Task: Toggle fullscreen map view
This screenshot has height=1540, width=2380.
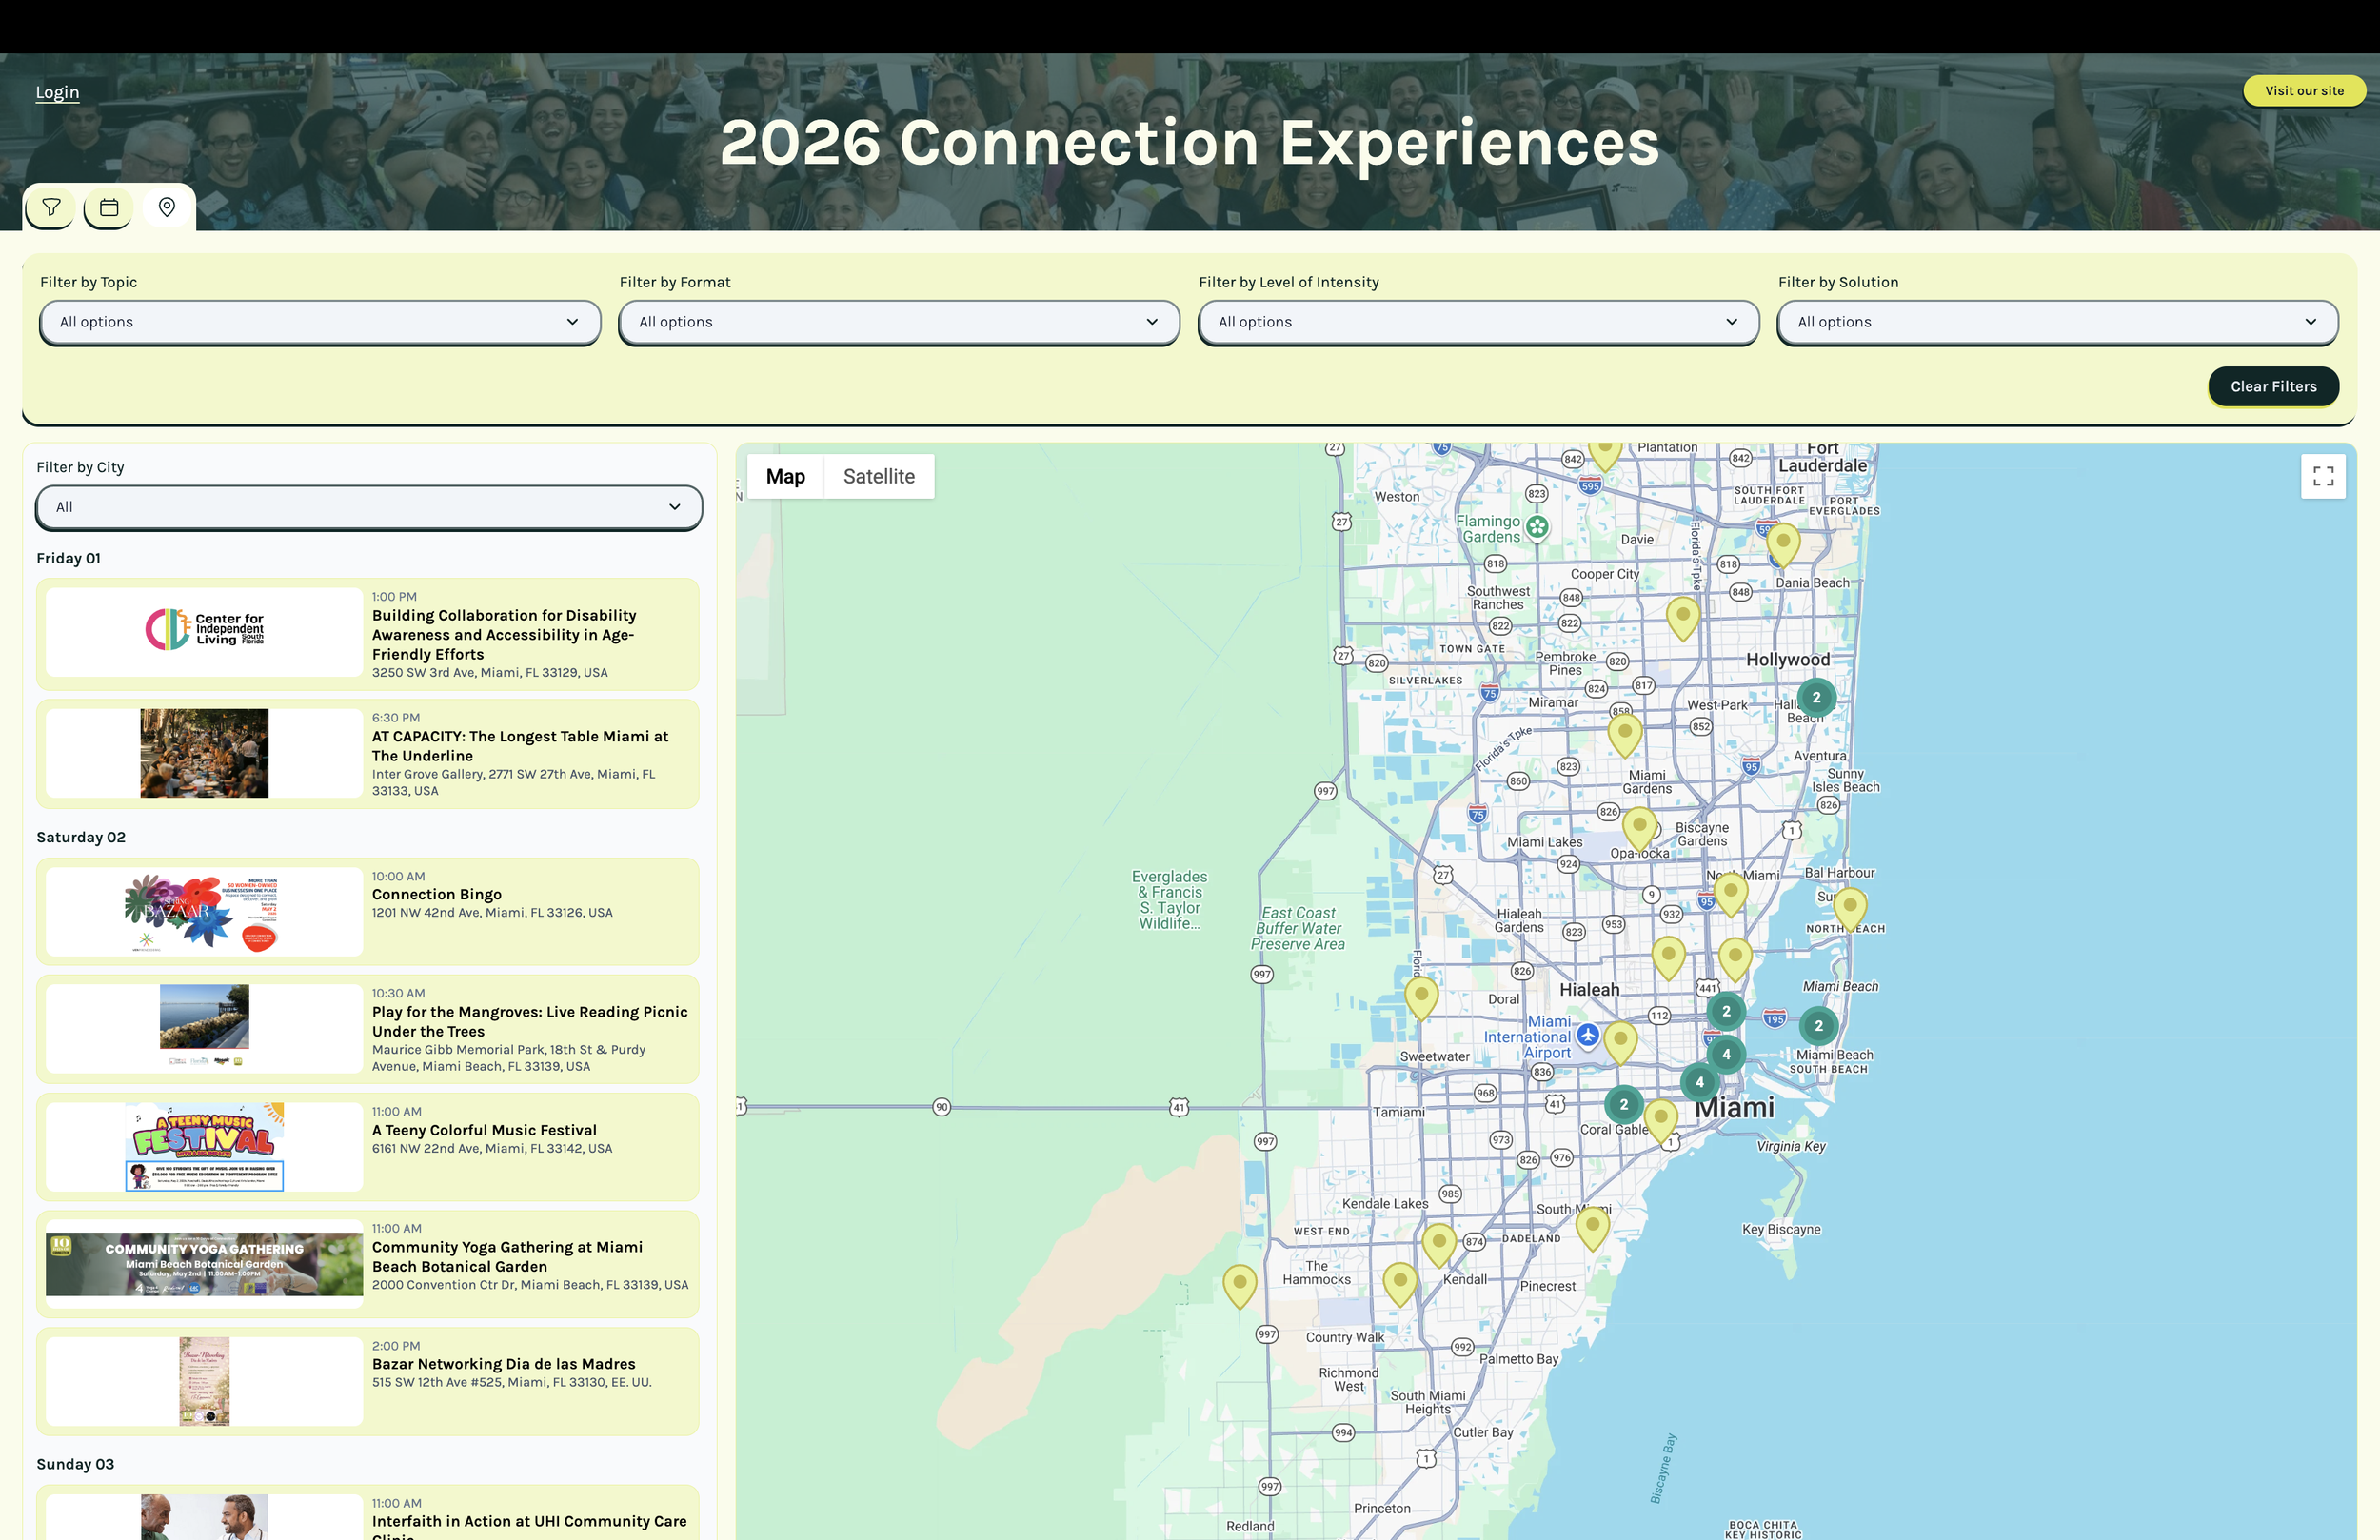Action: click(2323, 477)
